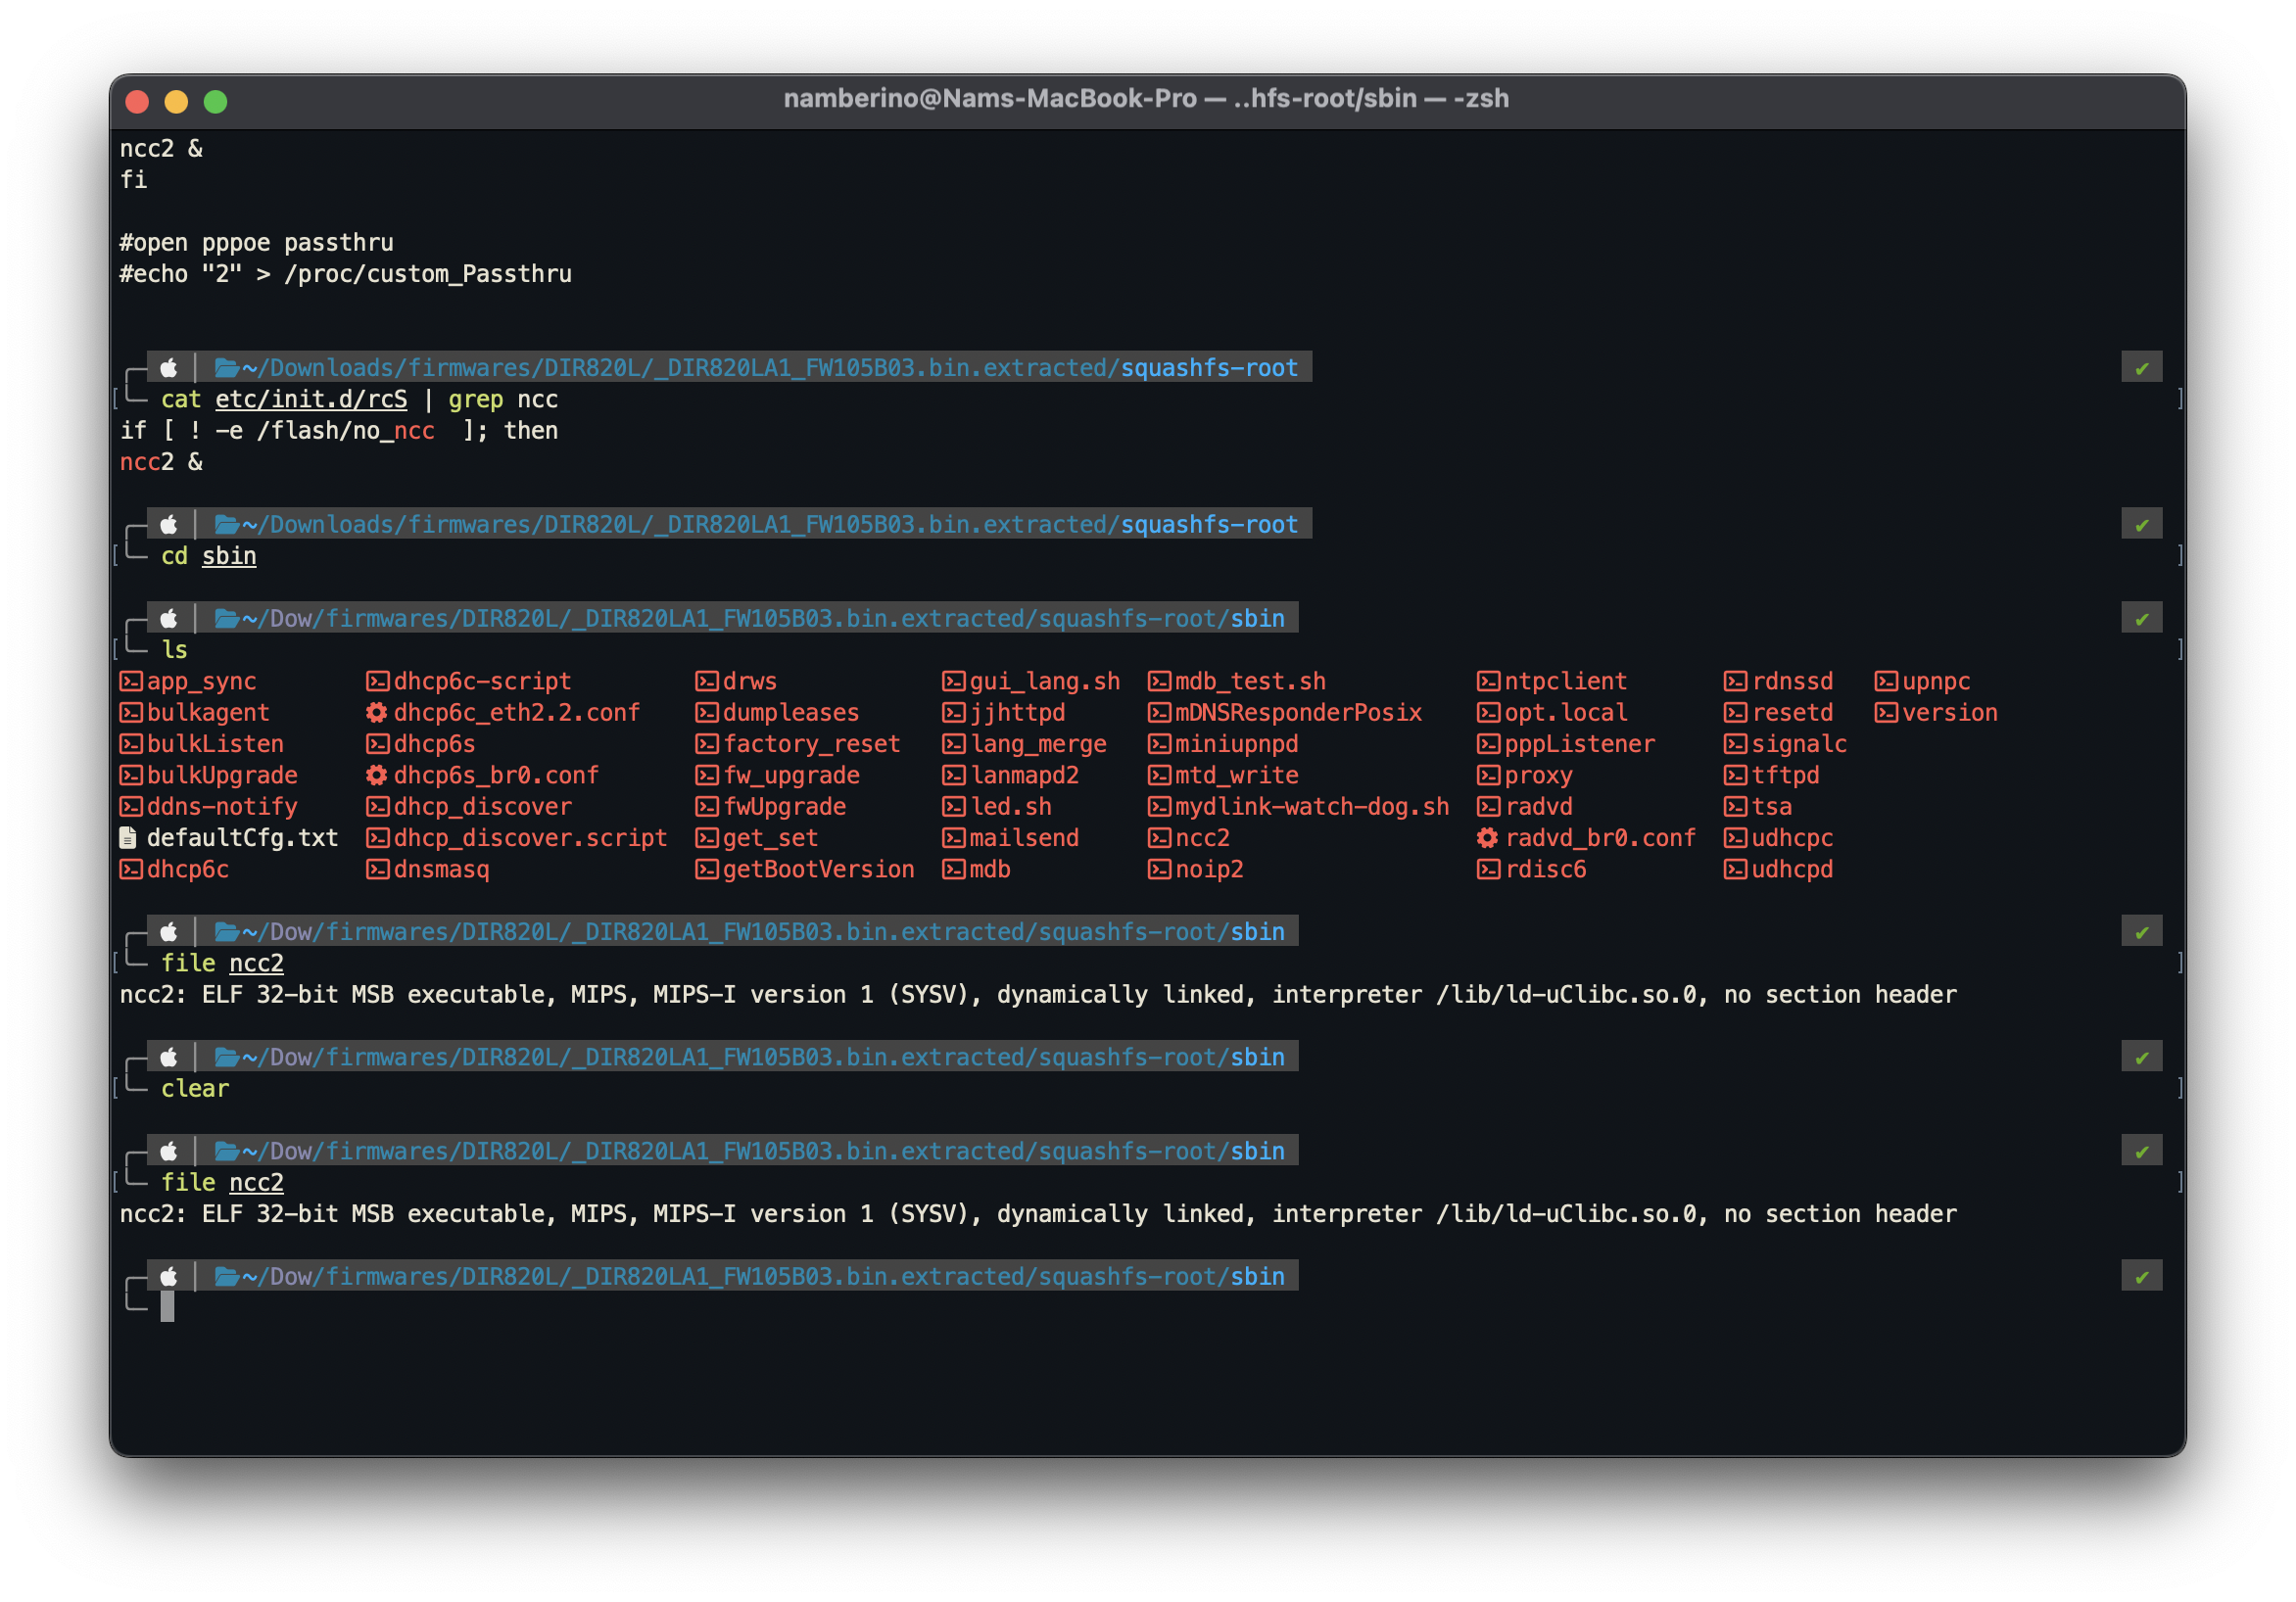The image size is (2296, 1602).
Task: Click the Apple logo in the cat prompt
Action: click(169, 367)
